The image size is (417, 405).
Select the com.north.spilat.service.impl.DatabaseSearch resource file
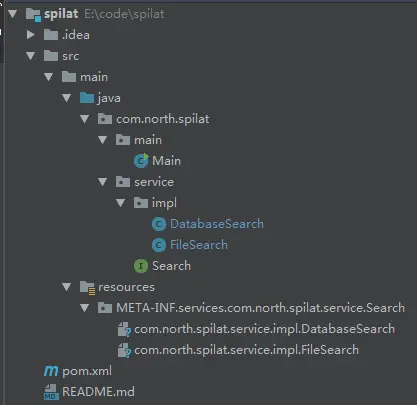tap(256, 329)
